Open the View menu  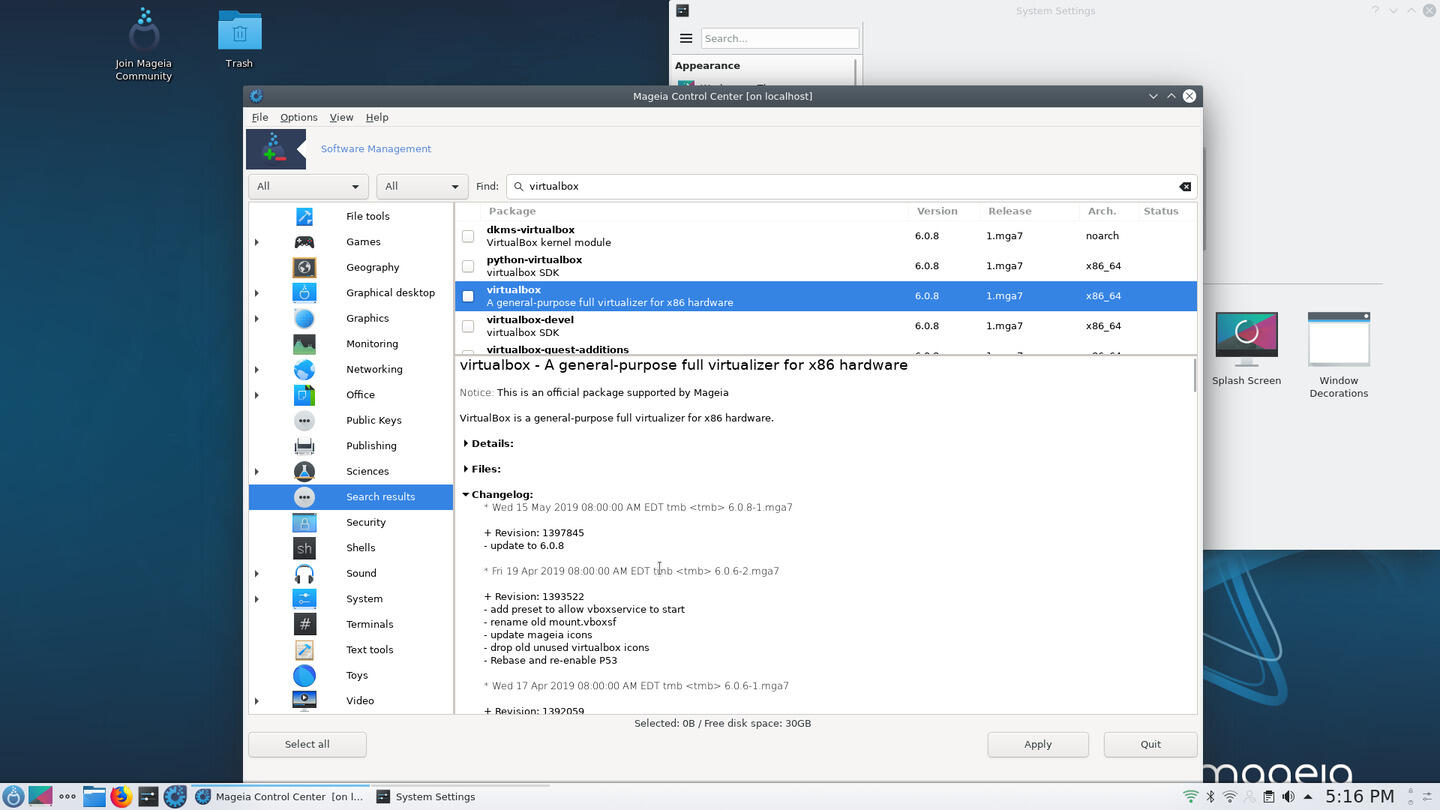pos(341,117)
